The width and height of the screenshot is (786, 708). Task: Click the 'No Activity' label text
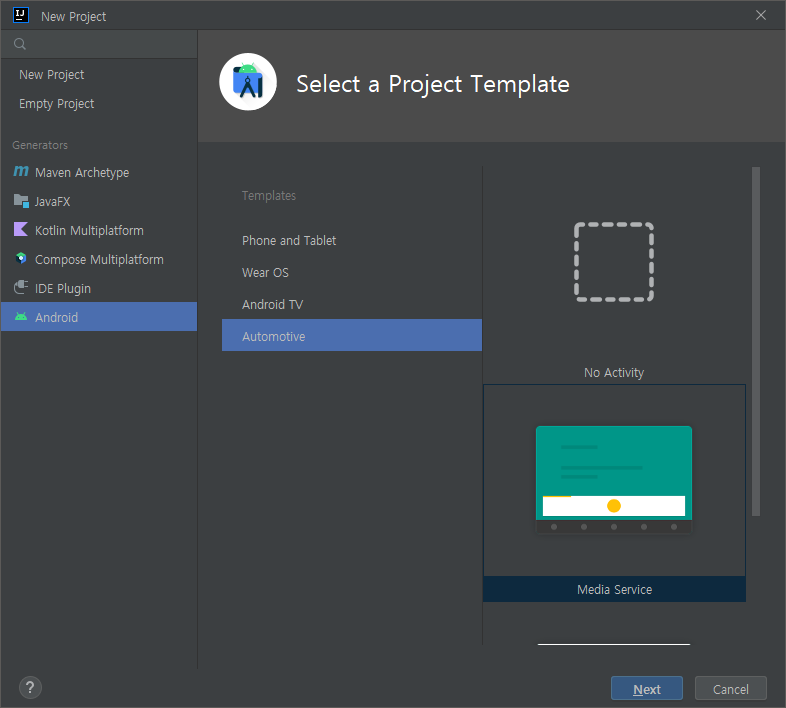click(614, 373)
